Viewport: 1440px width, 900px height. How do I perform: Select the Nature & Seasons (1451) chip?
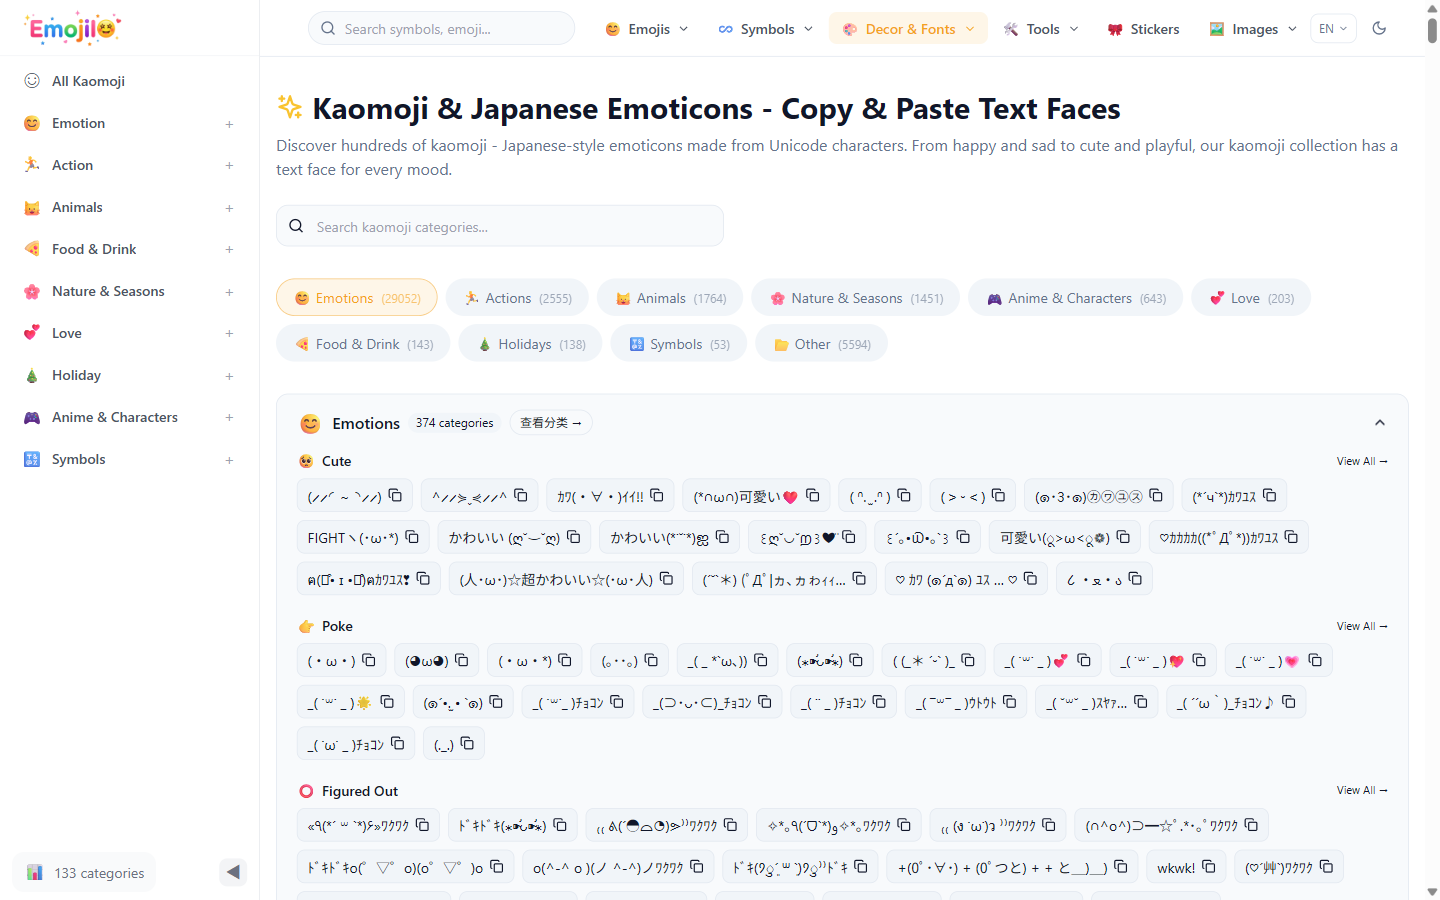(x=856, y=298)
